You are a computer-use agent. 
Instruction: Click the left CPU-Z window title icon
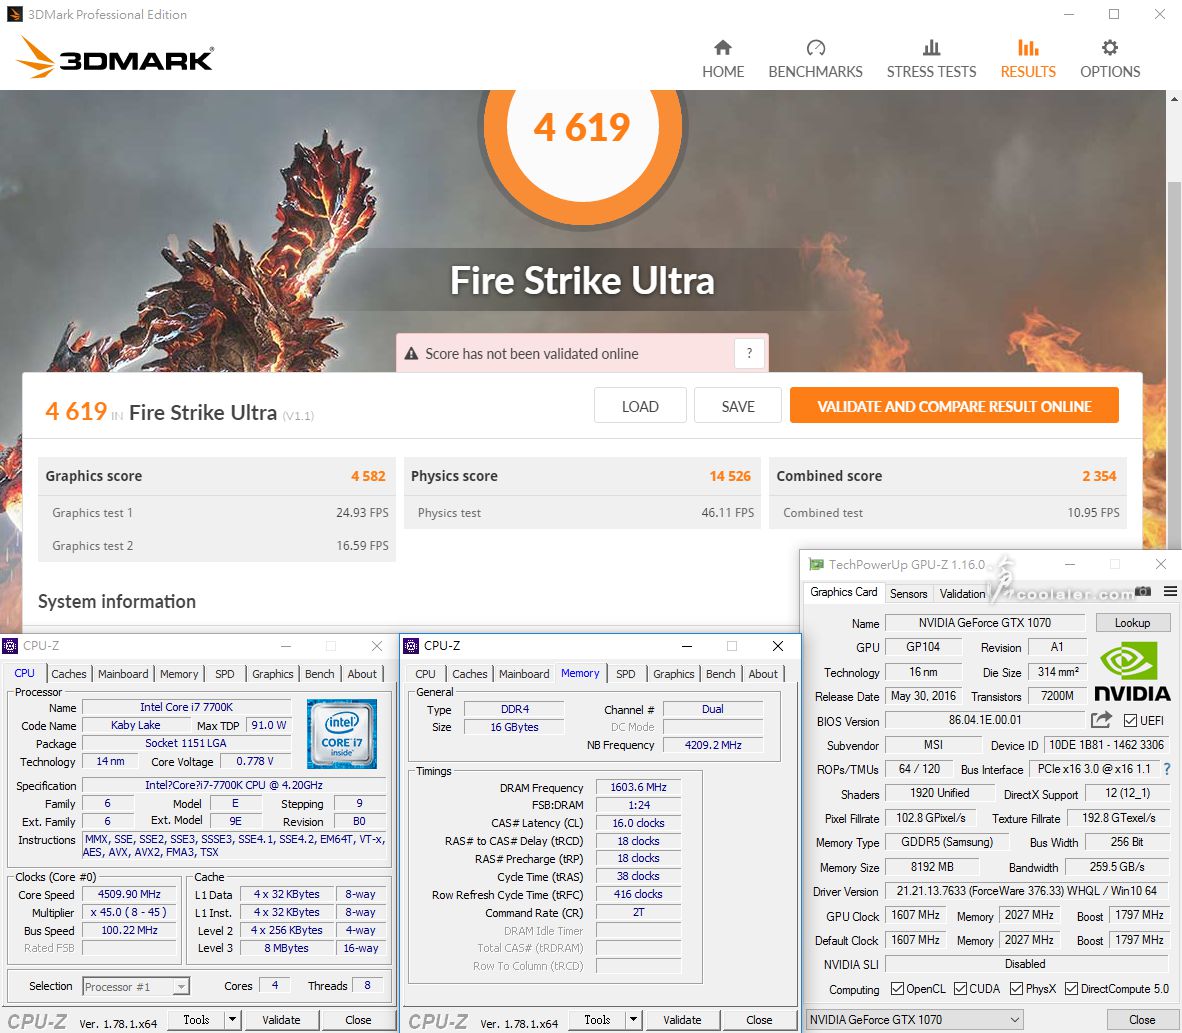coord(10,646)
